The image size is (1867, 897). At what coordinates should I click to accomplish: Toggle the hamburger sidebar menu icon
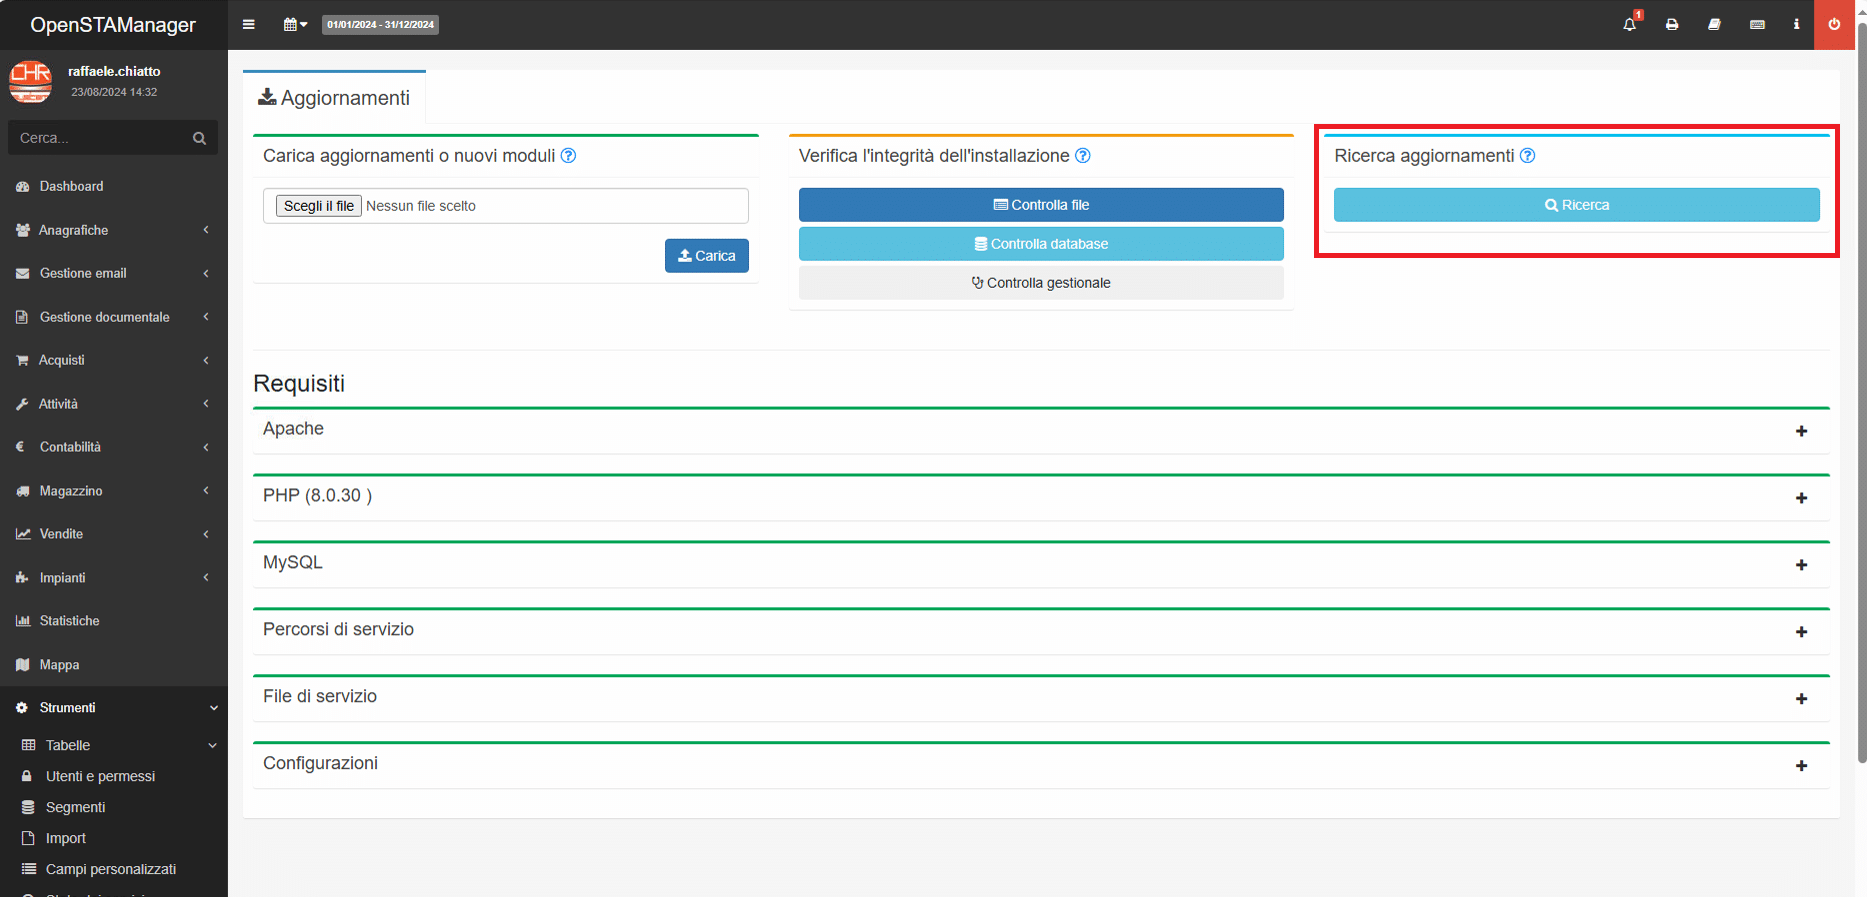point(249,25)
